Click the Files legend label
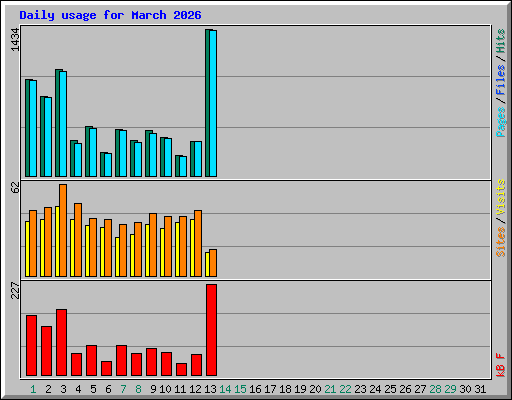Viewport: 512px width, 400px height. pos(501,80)
